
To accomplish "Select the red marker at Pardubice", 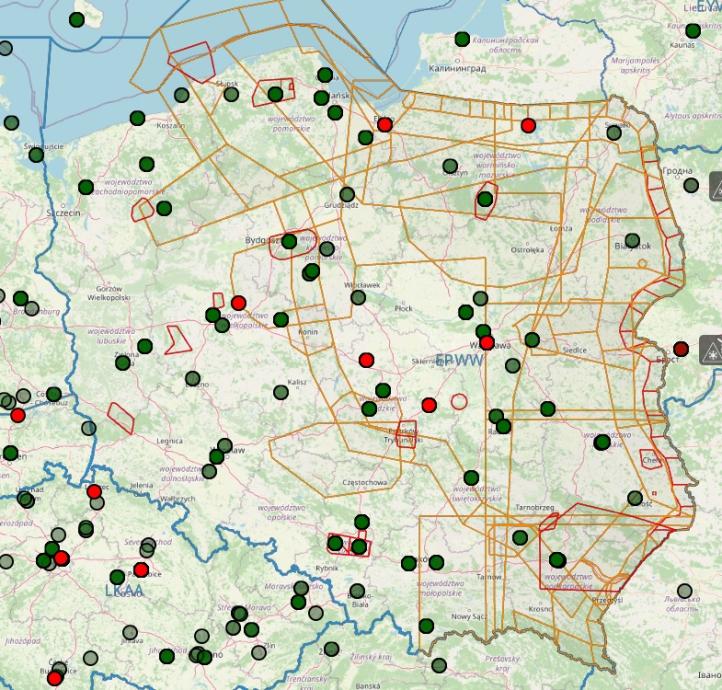I will coord(141,569).
